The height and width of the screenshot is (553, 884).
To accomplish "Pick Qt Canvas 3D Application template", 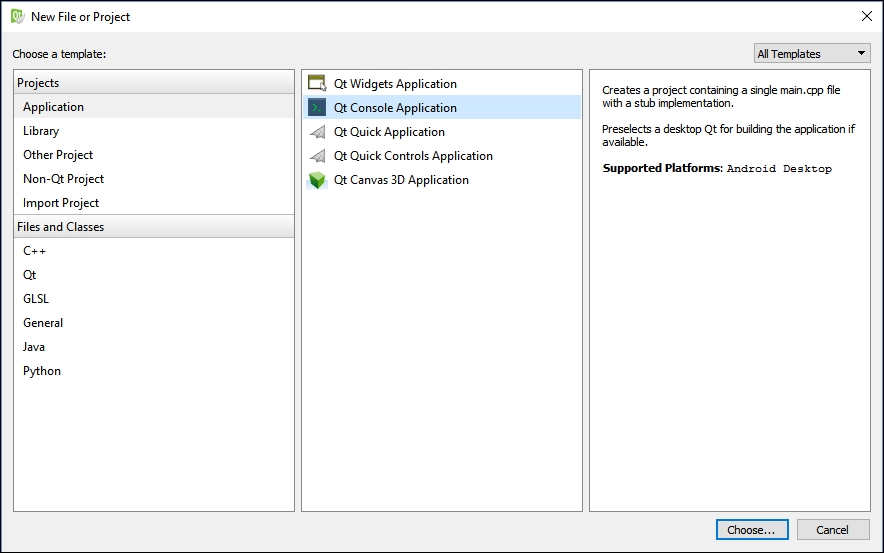I will click(x=441, y=180).
